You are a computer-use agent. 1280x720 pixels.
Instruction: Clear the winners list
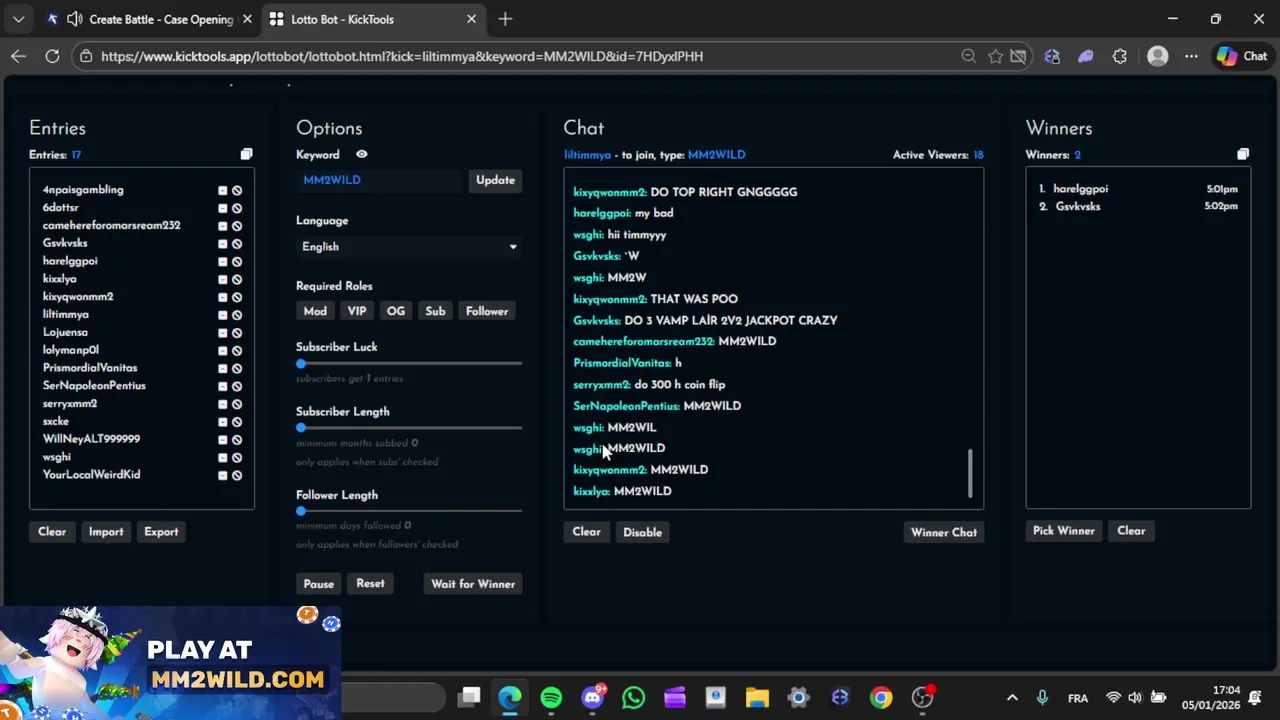click(x=1131, y=531)
